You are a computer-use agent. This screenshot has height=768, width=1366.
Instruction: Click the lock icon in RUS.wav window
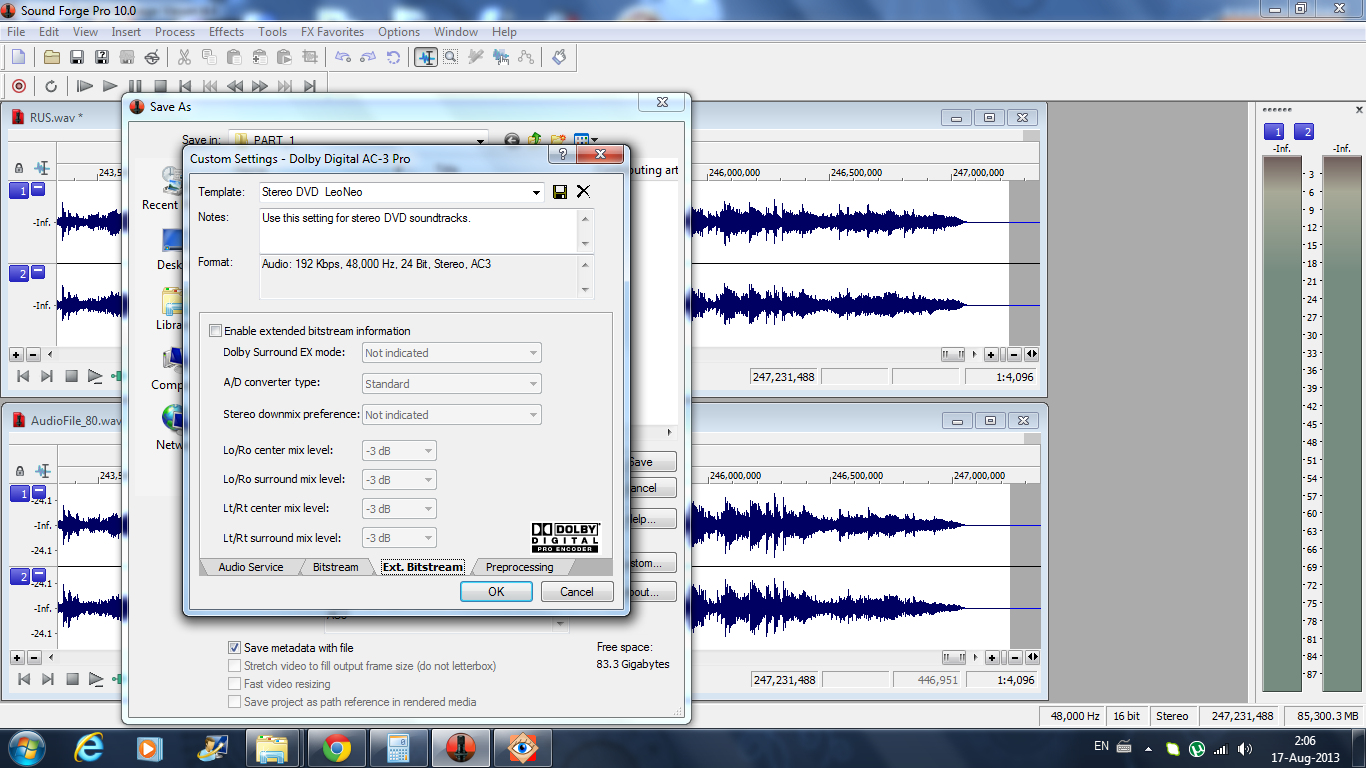[x=18, y=169]
